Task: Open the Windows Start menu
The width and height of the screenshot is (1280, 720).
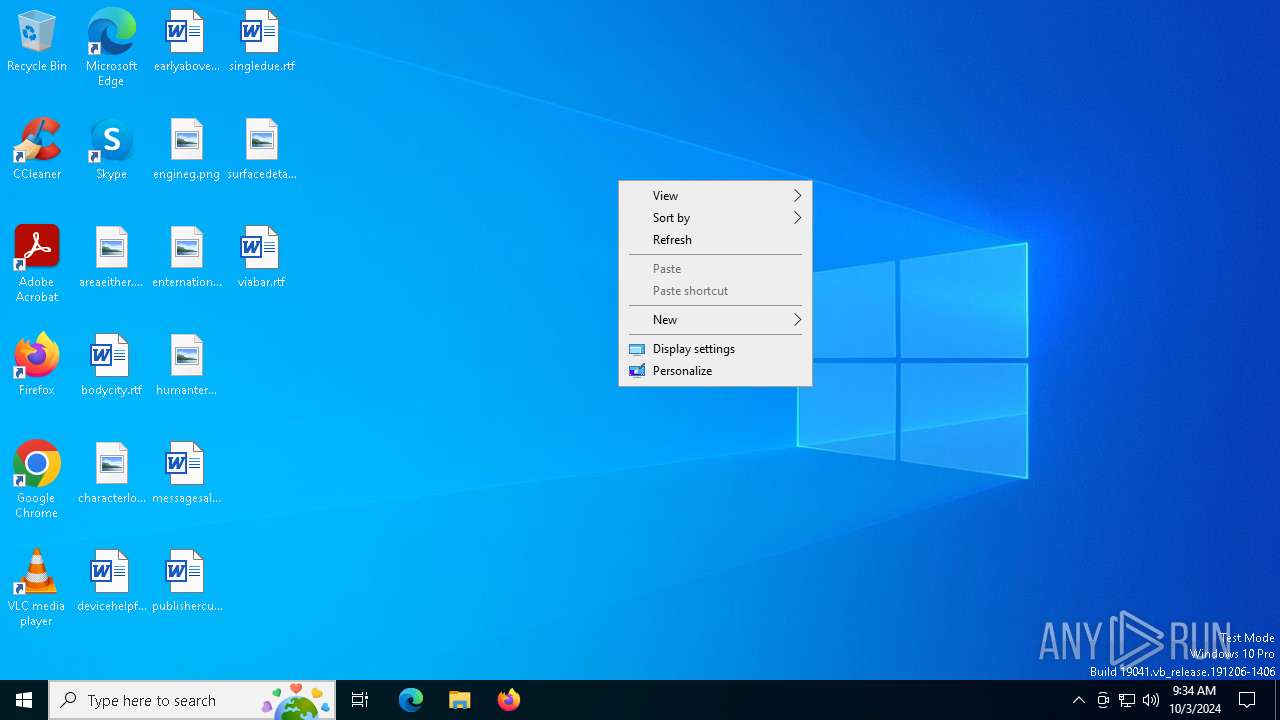Action: click(x=24, y=700)
